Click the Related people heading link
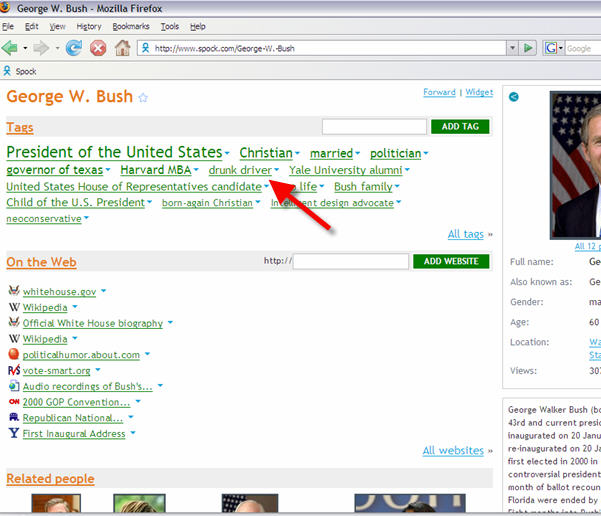Viewport: 601px width, 516px height. coord(50,478)
